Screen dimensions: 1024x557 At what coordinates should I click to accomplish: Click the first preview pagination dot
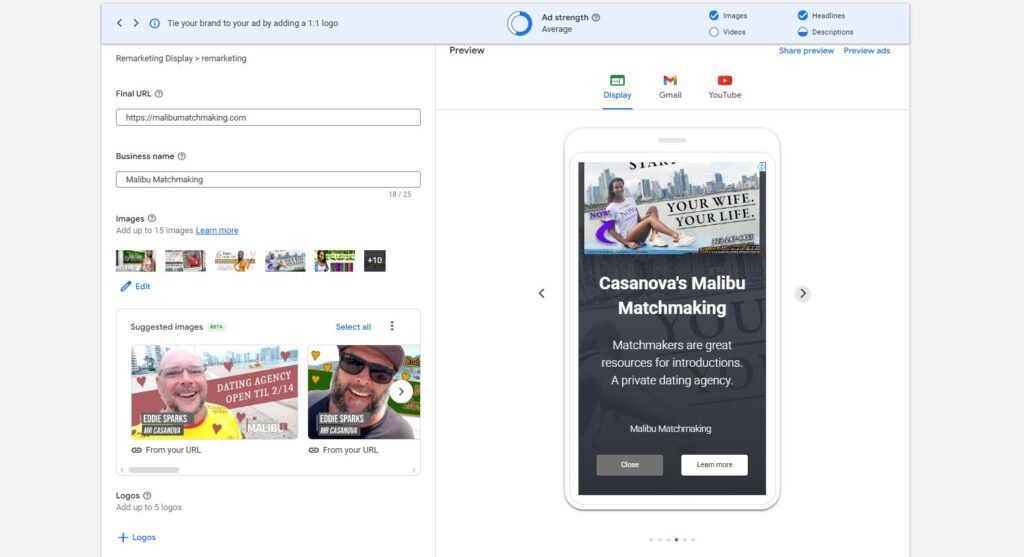point(651,540)
